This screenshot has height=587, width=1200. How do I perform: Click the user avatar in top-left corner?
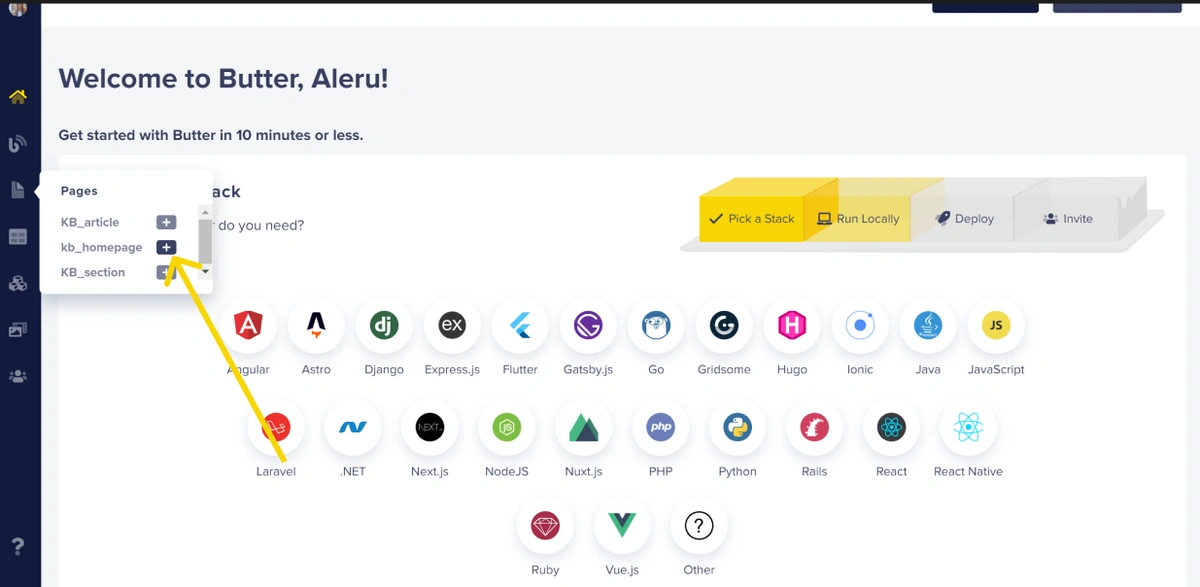click(18, 8)
